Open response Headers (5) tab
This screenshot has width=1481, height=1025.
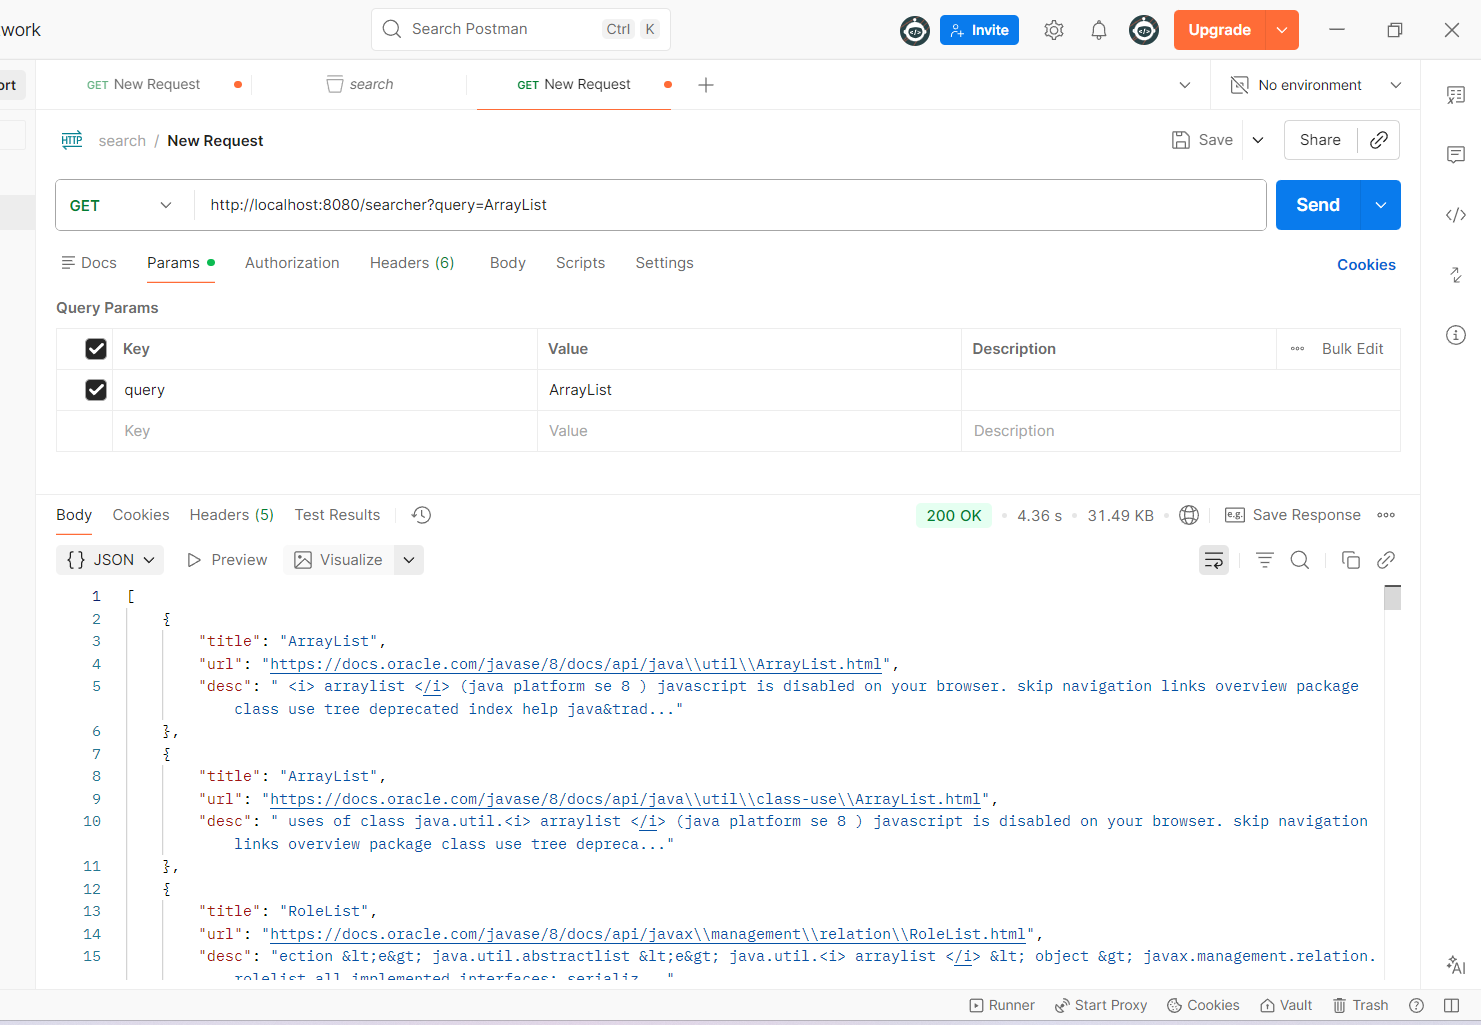pos(232,515)
